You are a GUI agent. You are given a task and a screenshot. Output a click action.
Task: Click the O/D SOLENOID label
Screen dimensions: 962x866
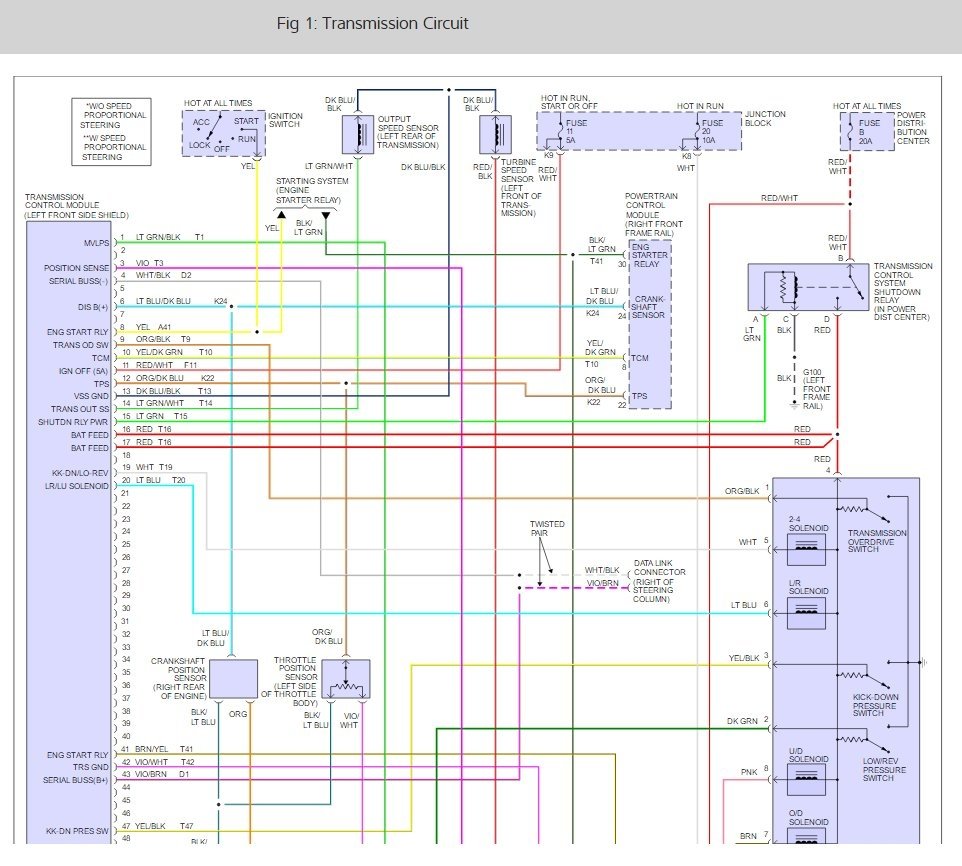808,817
